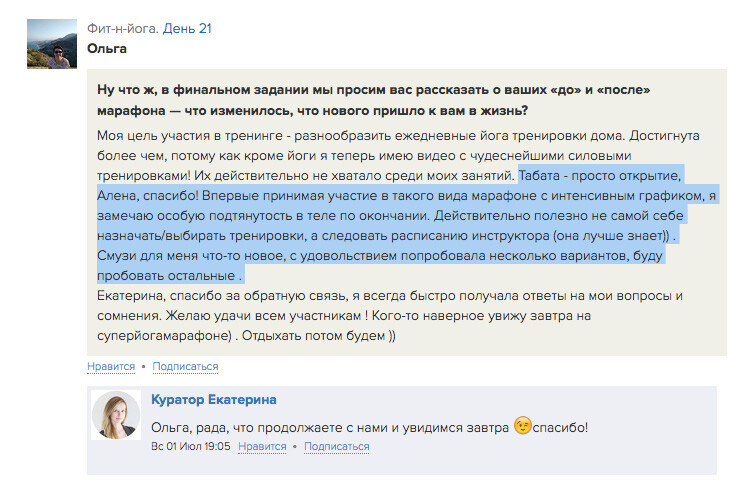Click the author name Ольга
This screenshot has height=497, width=748.
point(107,49)
